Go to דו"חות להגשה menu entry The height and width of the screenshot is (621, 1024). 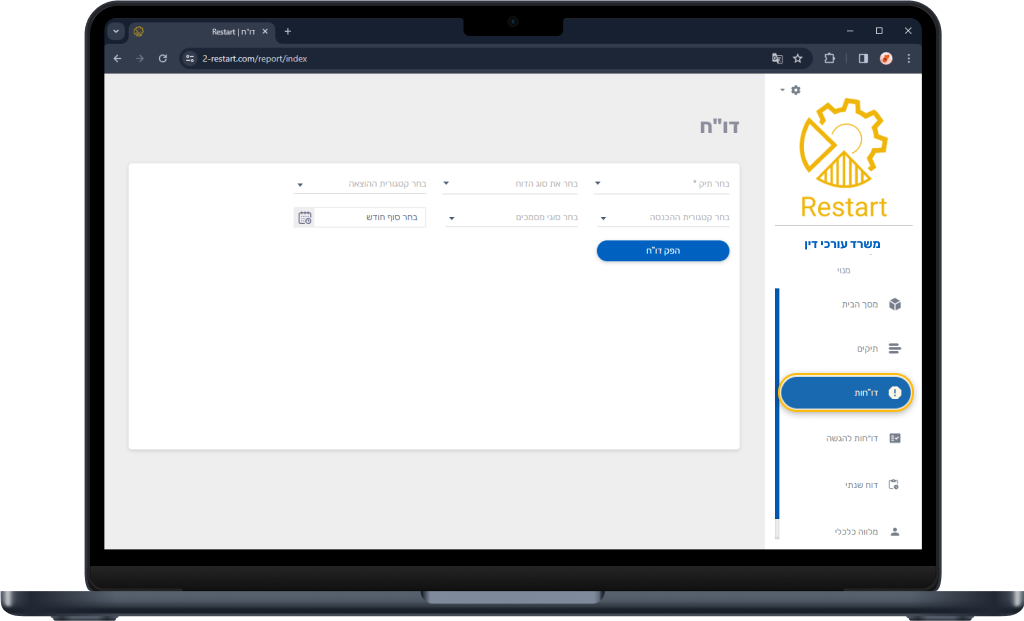point(852,438)
